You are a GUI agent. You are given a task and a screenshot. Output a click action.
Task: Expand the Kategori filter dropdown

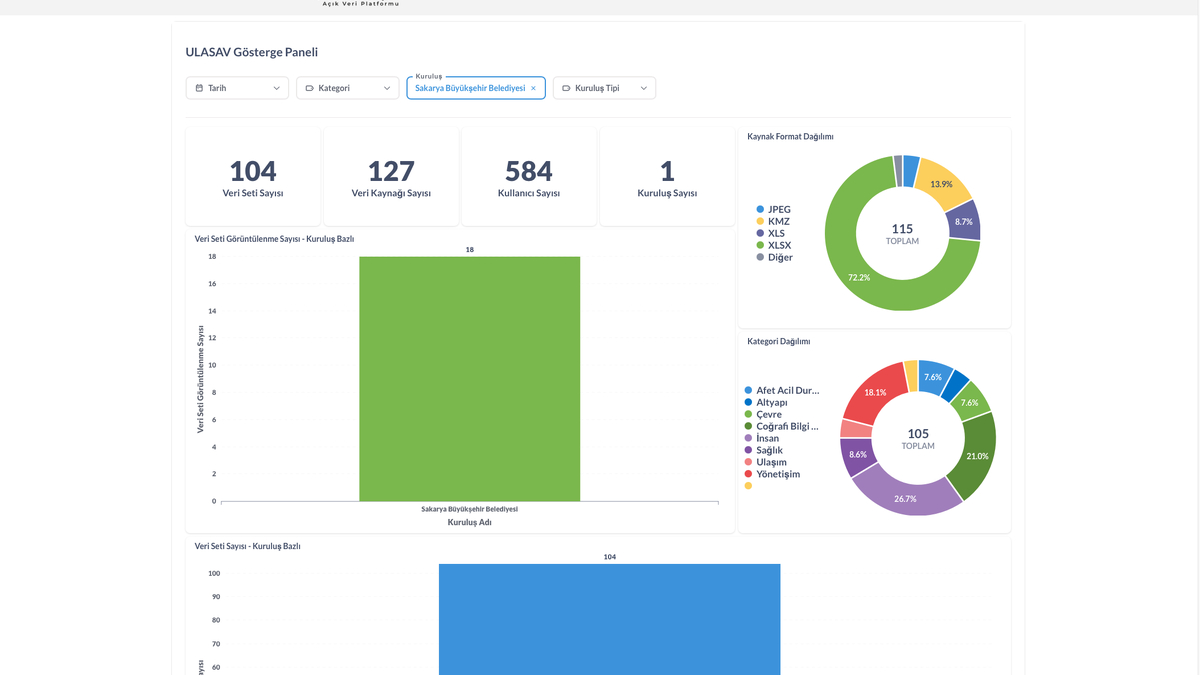click(348, 88)
